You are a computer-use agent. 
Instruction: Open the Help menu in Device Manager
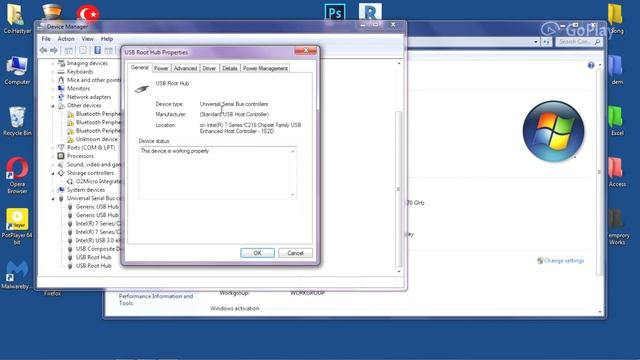[x=107, y=39]
